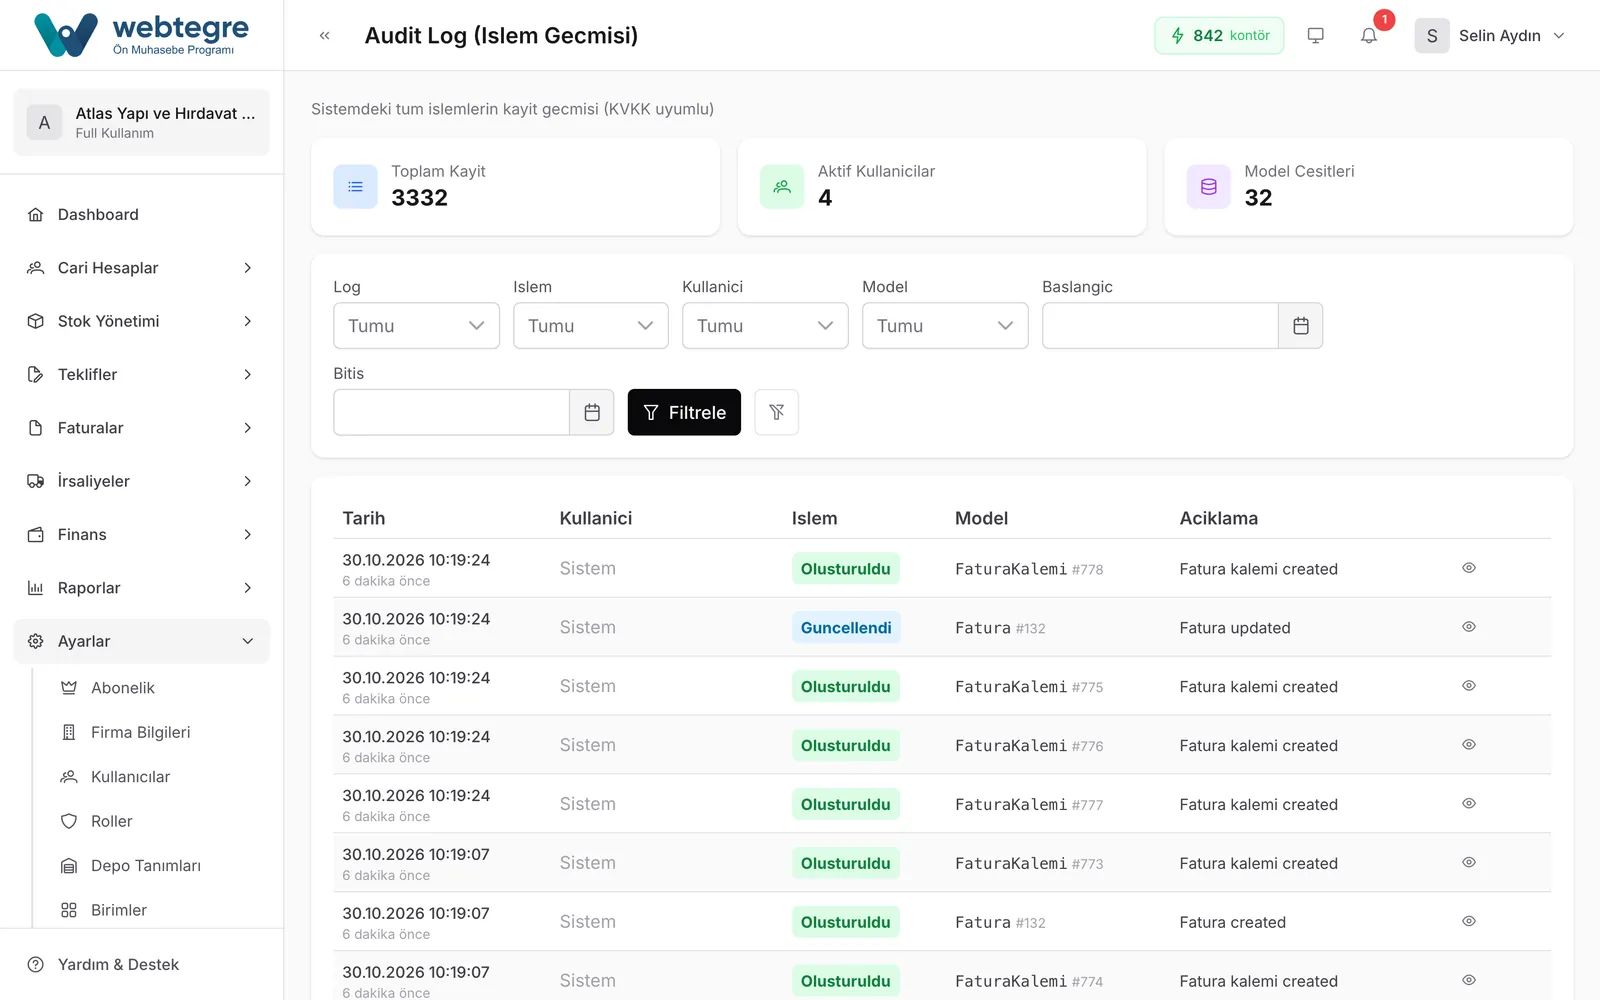Image resolution: width=1600 pixels, height=1000 pixels.
Task: Click the 842 kontör credit badge
Action: 1219,36
